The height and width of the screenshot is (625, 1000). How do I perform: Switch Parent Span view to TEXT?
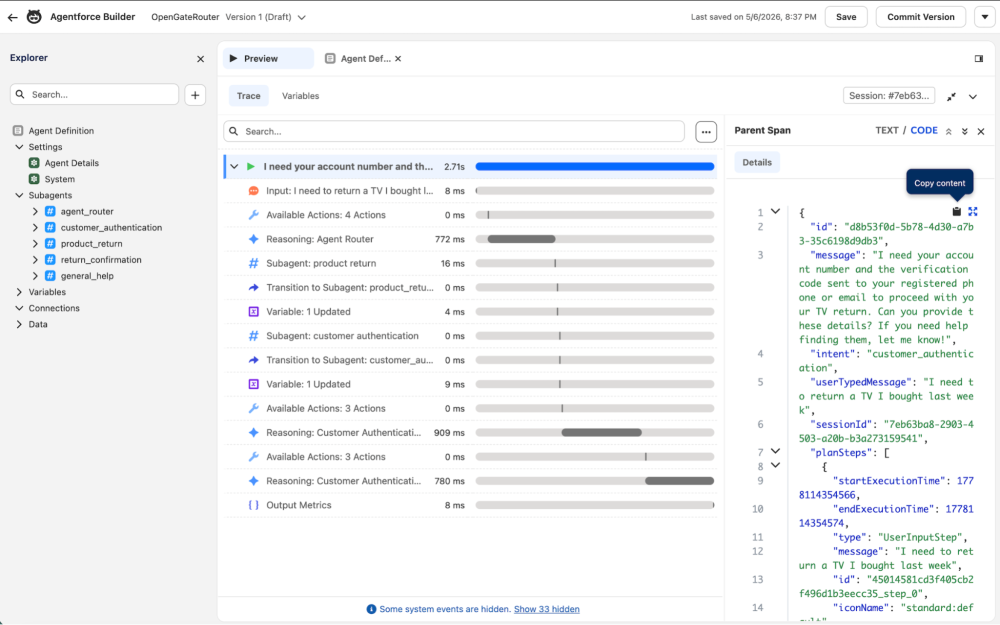point(886,130)
